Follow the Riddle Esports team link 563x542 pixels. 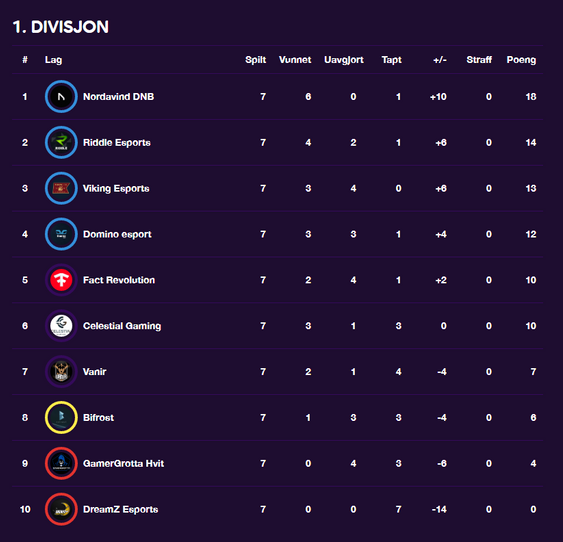click(x=117, y=142)
